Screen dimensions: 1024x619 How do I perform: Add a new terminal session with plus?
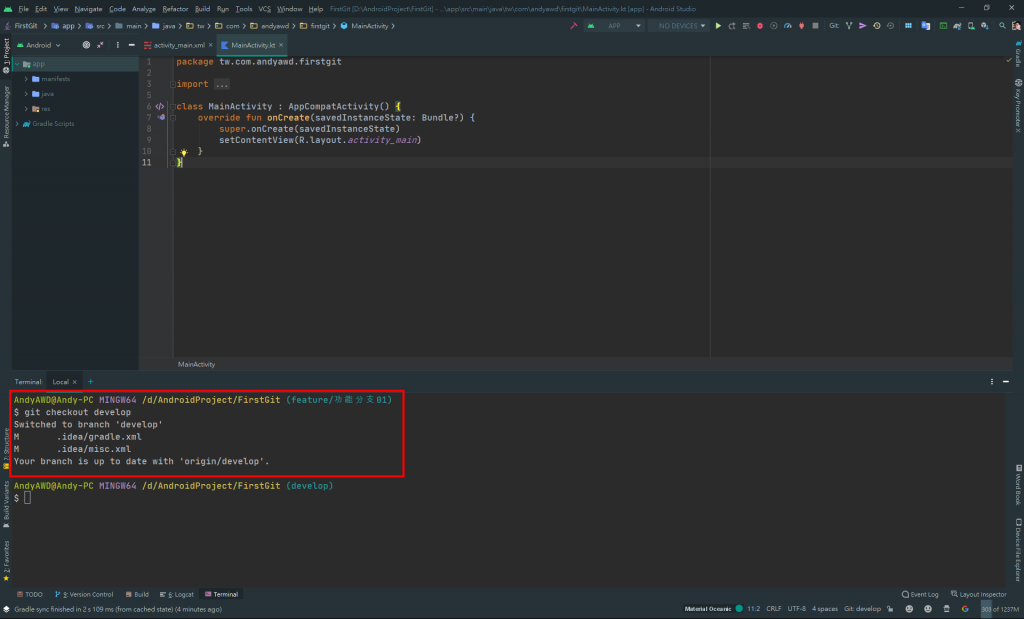[91, 382]
